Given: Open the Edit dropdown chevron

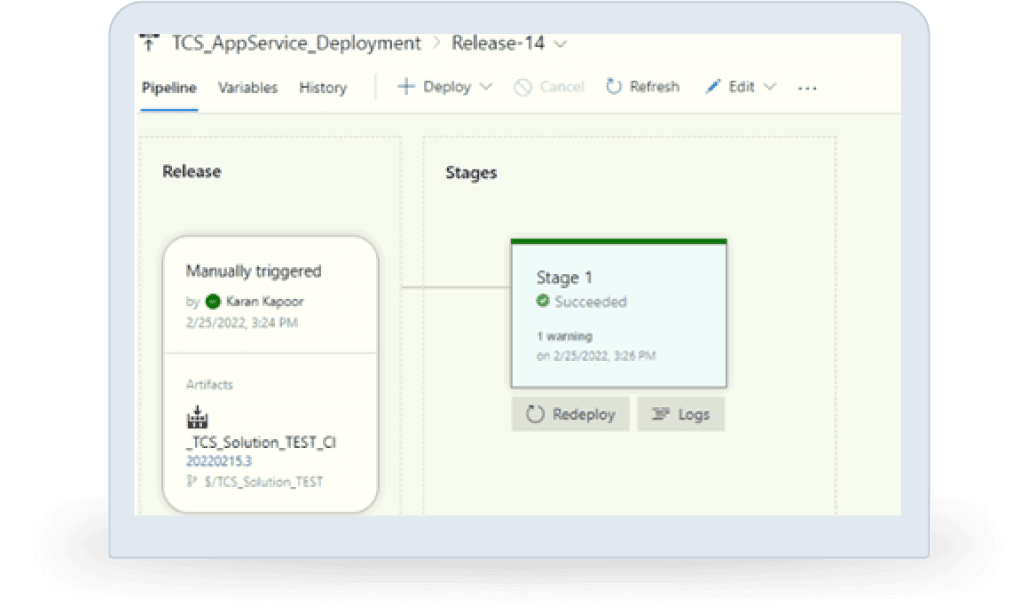Looking at the screenshot, I should [x=770, y=87].
